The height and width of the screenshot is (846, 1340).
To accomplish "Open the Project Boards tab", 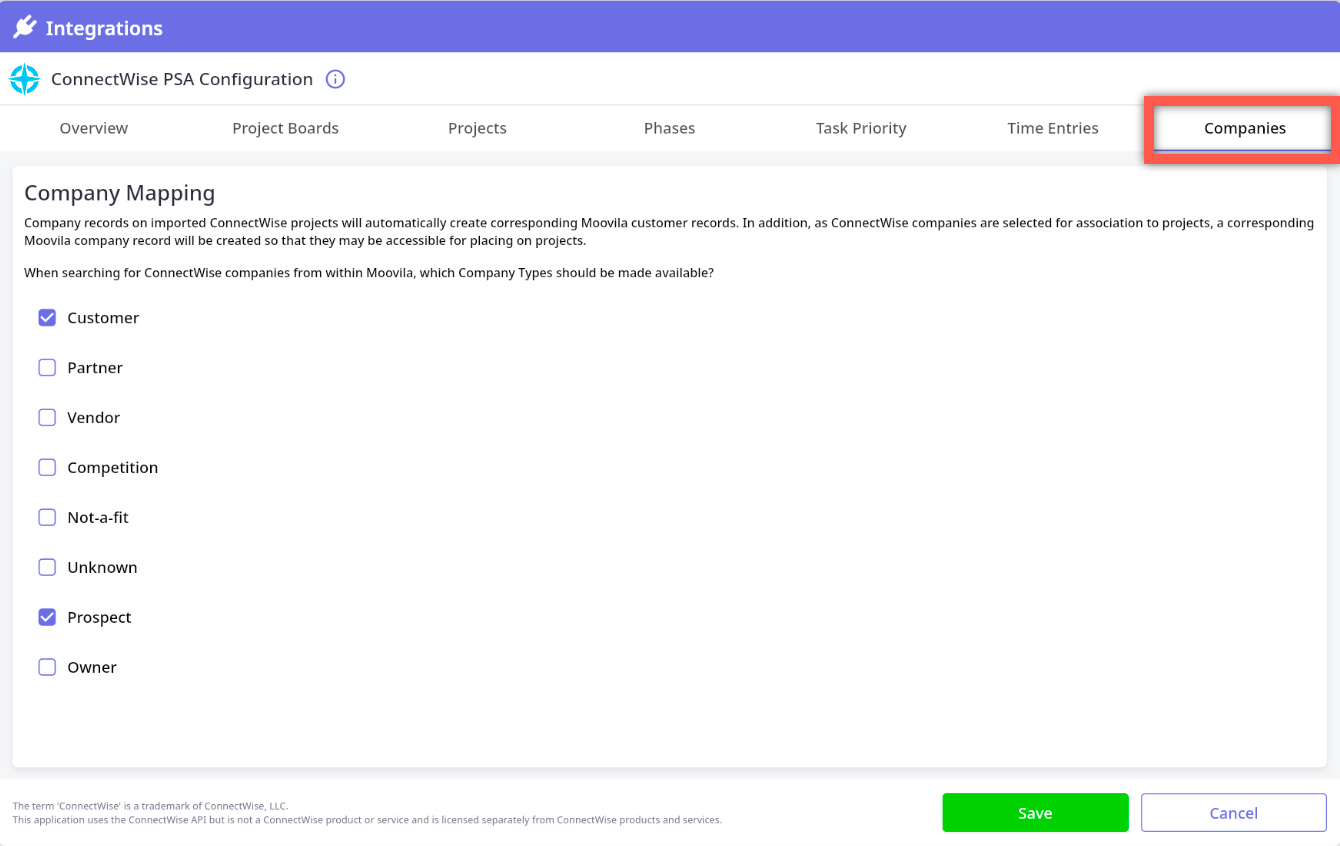I will (x=285, y=128).
